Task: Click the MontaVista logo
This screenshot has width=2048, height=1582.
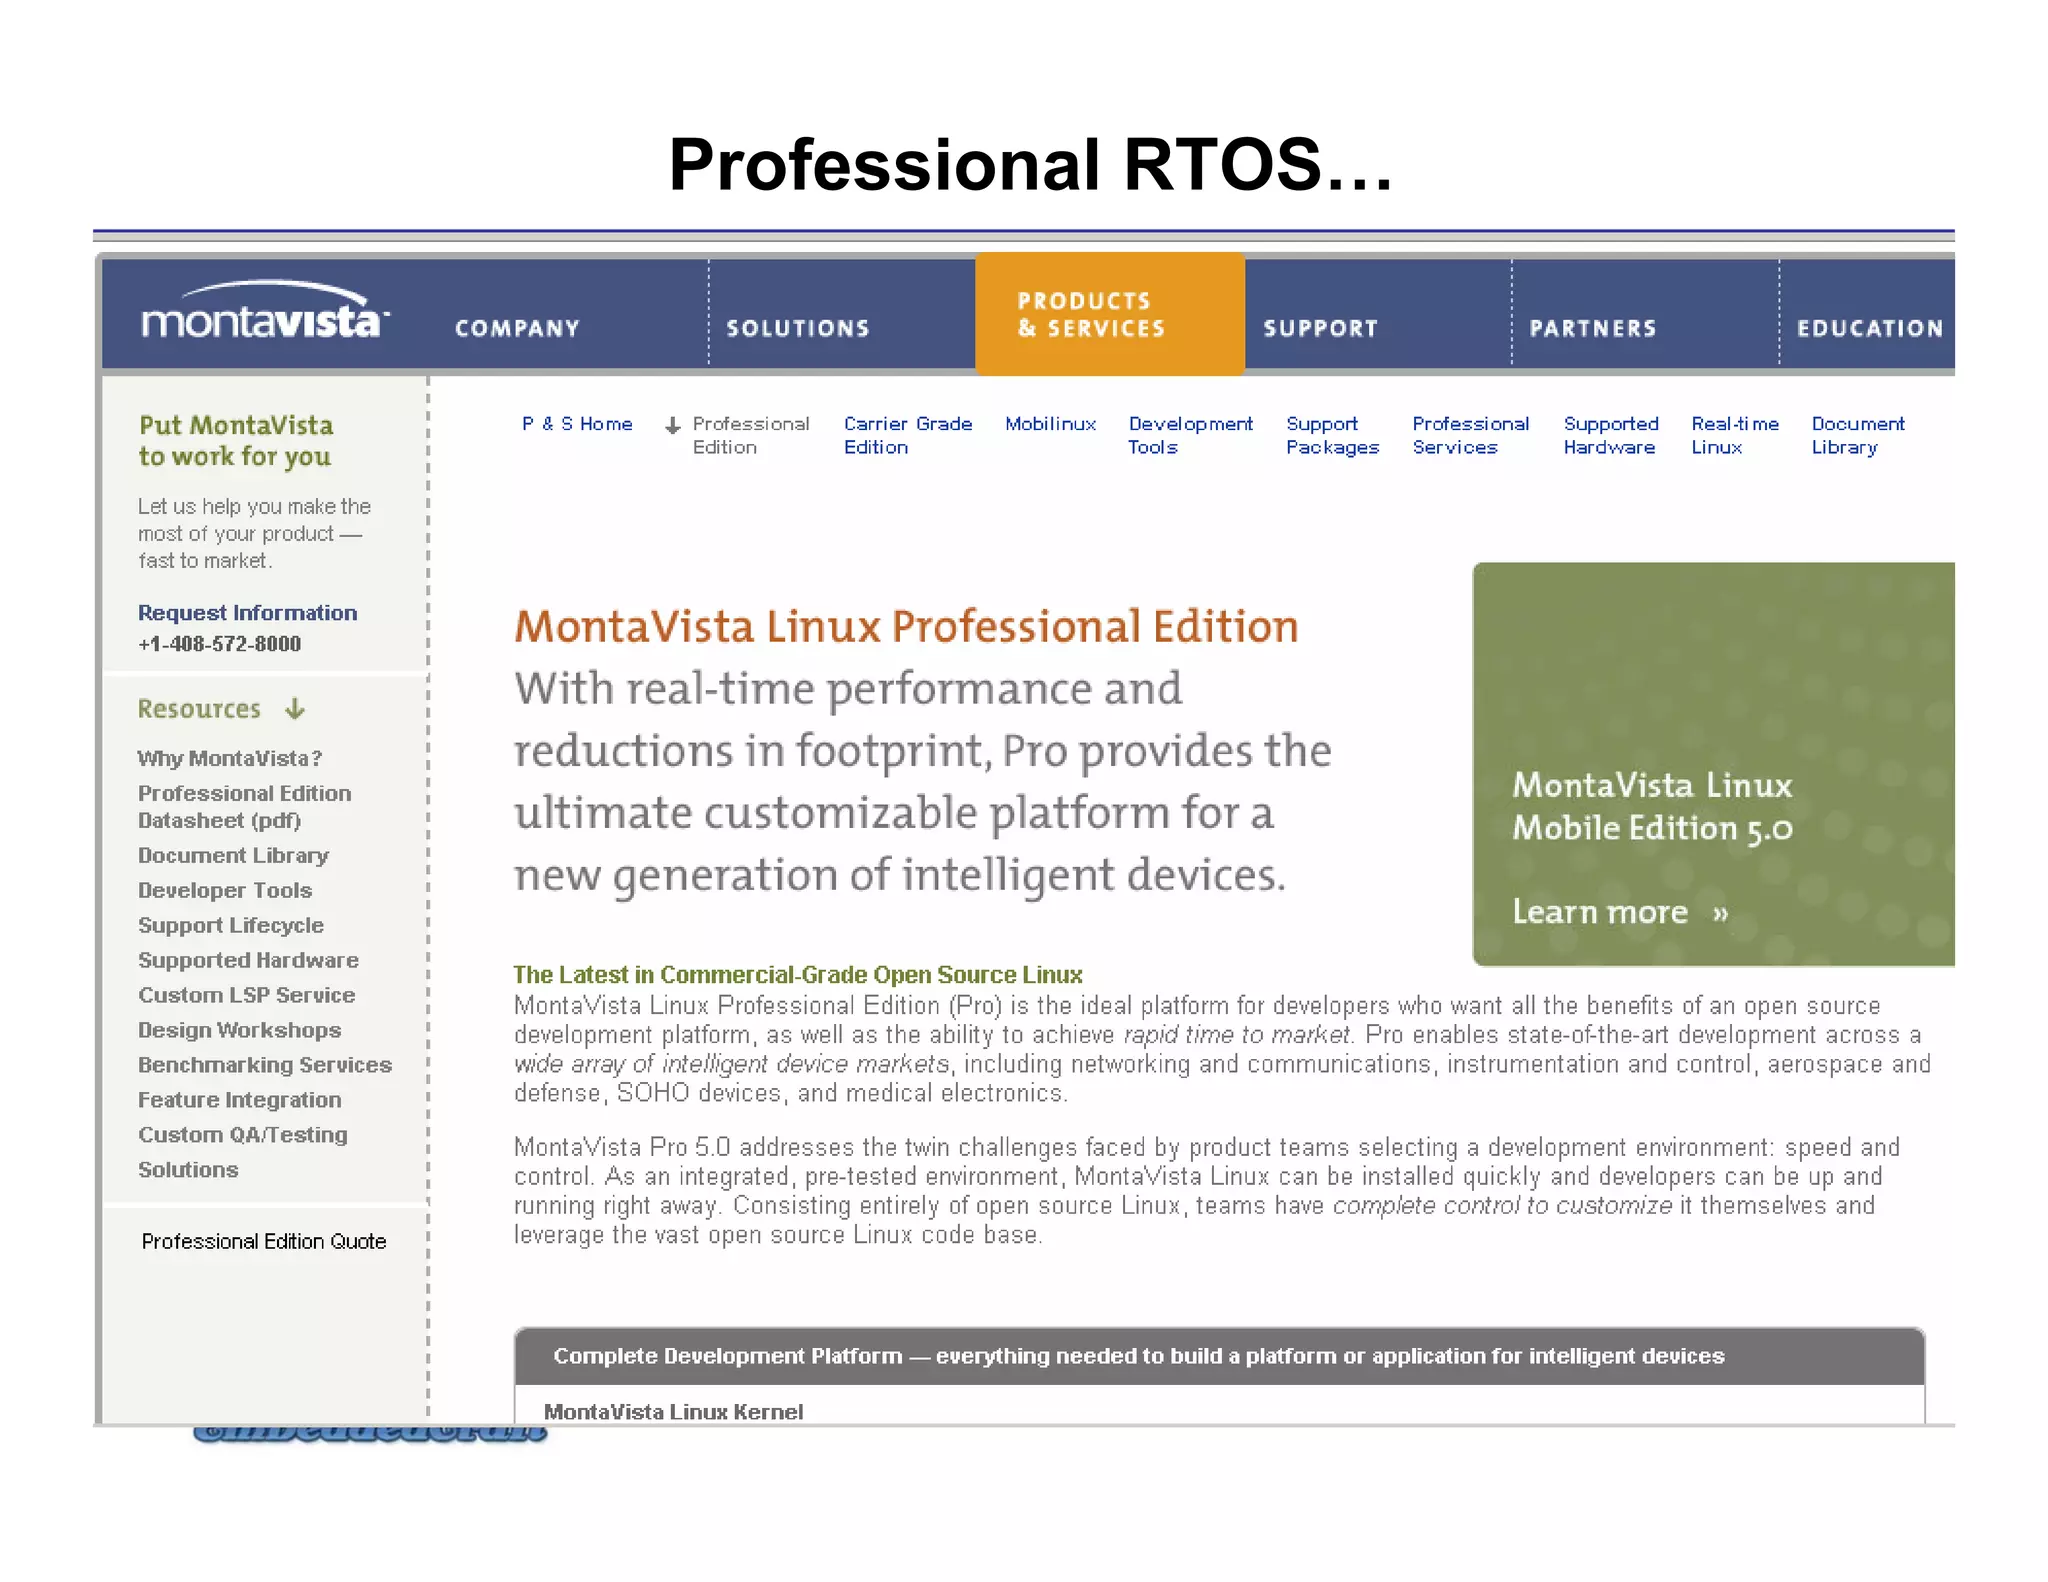Action: pyautogui.click(x=265, y=310)
